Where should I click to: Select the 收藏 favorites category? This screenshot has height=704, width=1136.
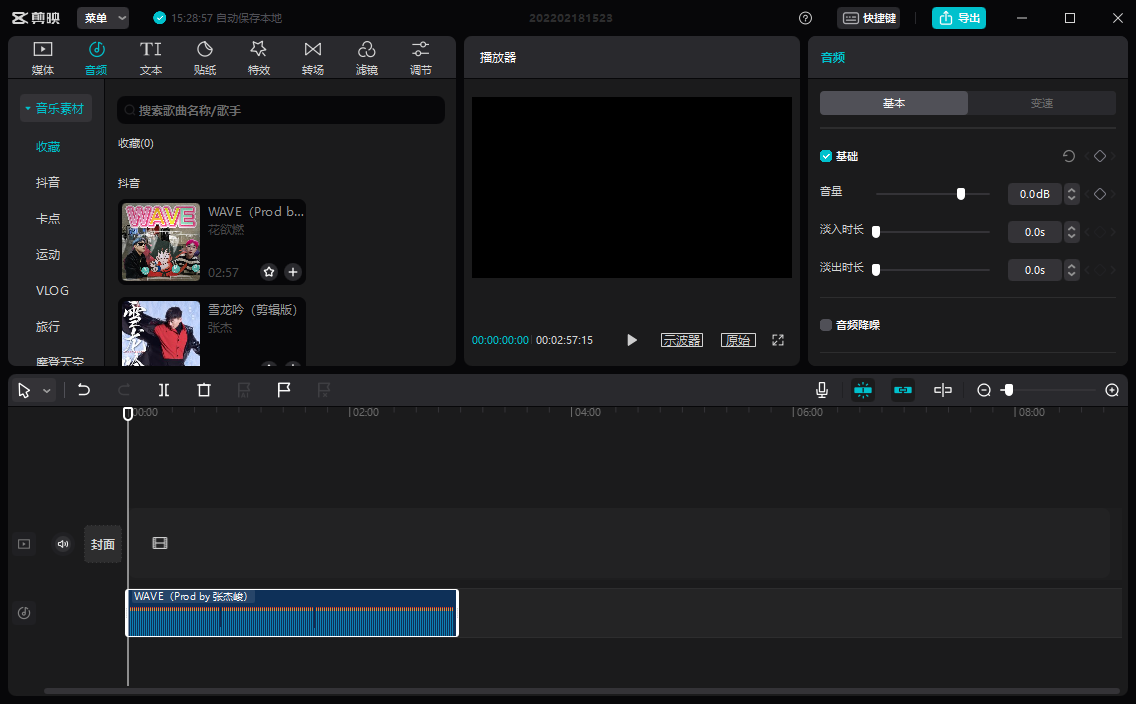pos(48,146)
